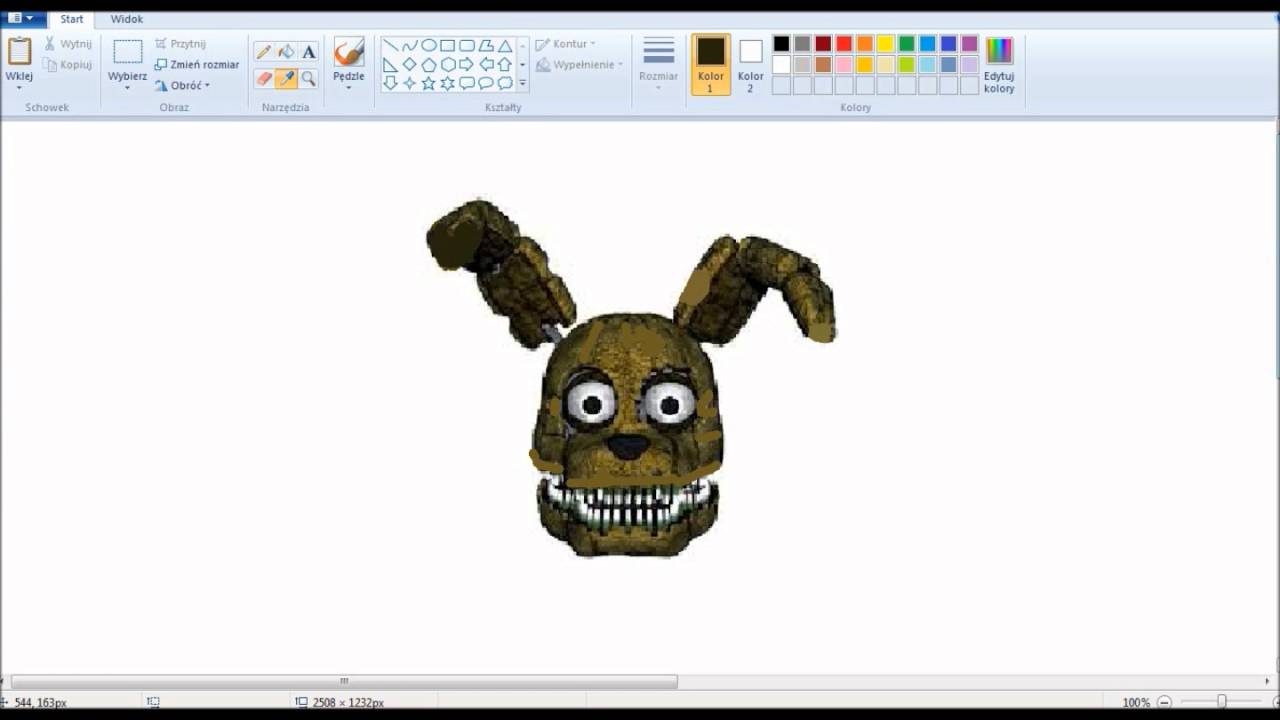Open the Rozmiar line size dropdown
This screenshot has width=1280, height=720.
pos(658,64)
